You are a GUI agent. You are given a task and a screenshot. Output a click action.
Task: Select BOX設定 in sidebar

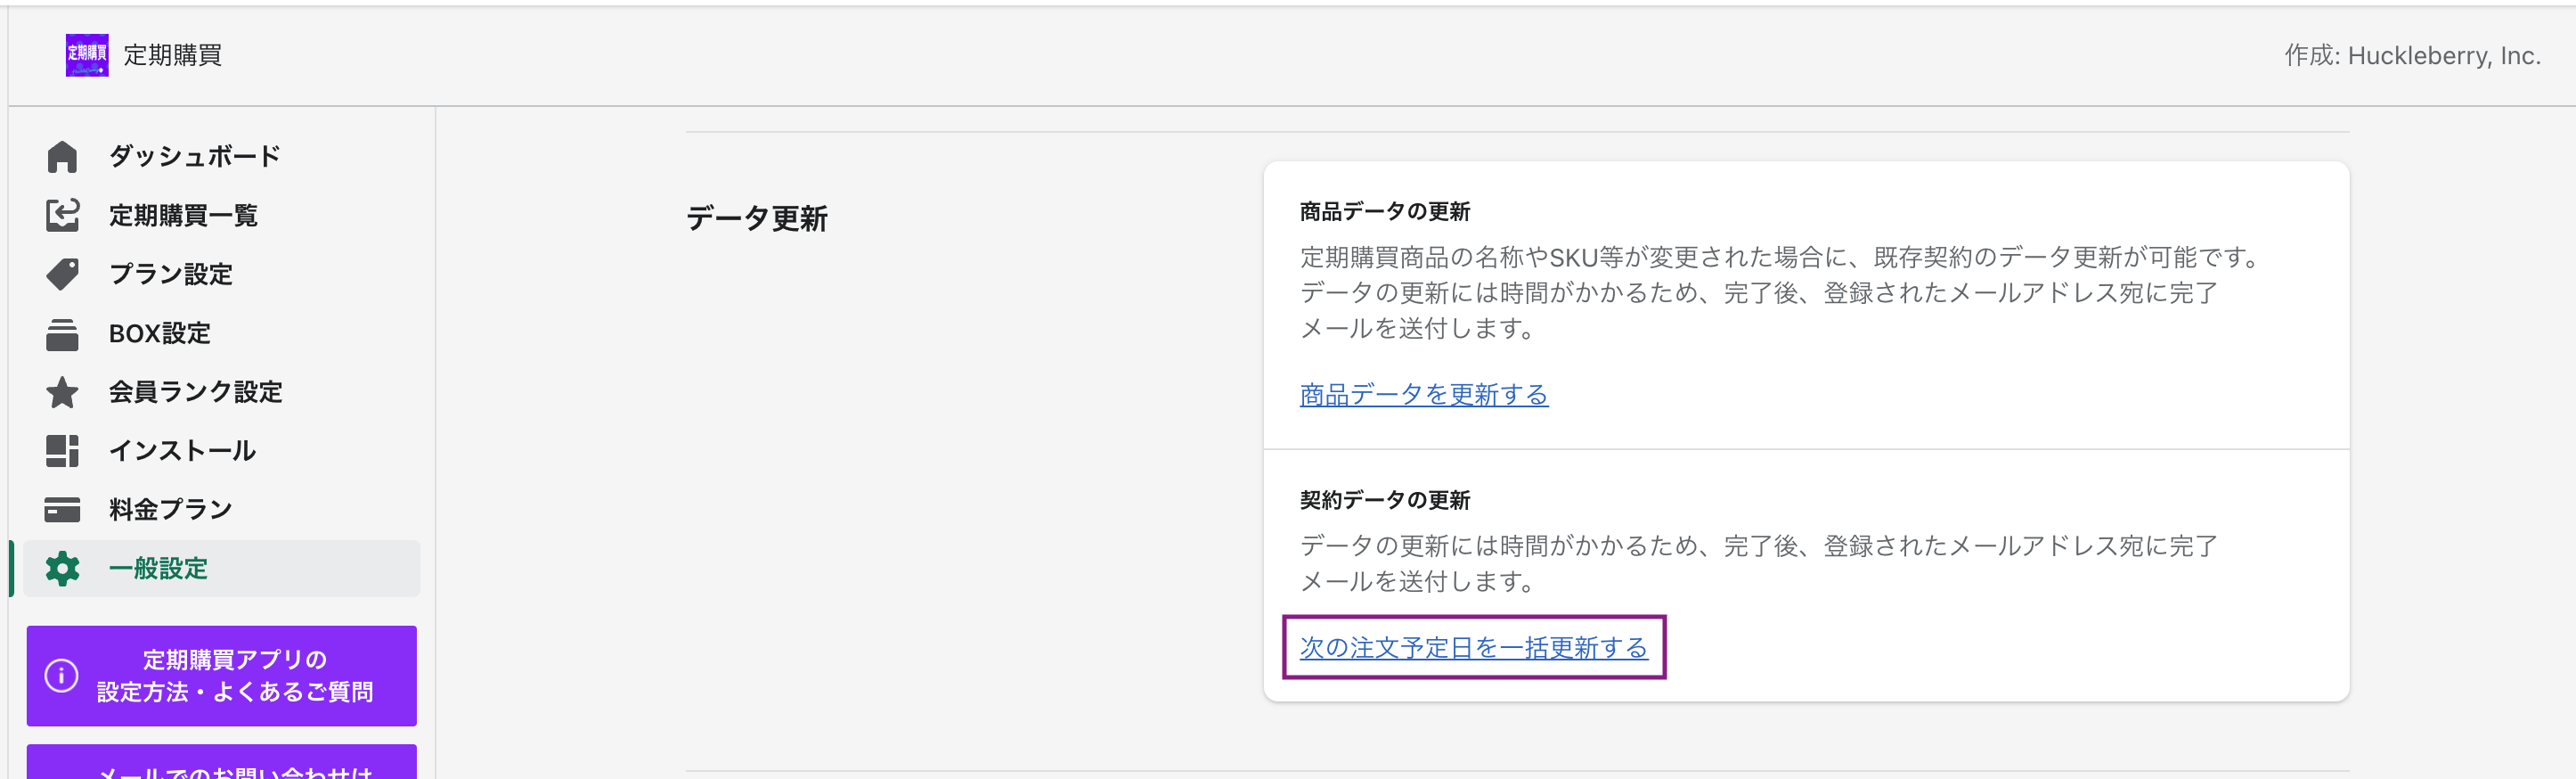160,334
